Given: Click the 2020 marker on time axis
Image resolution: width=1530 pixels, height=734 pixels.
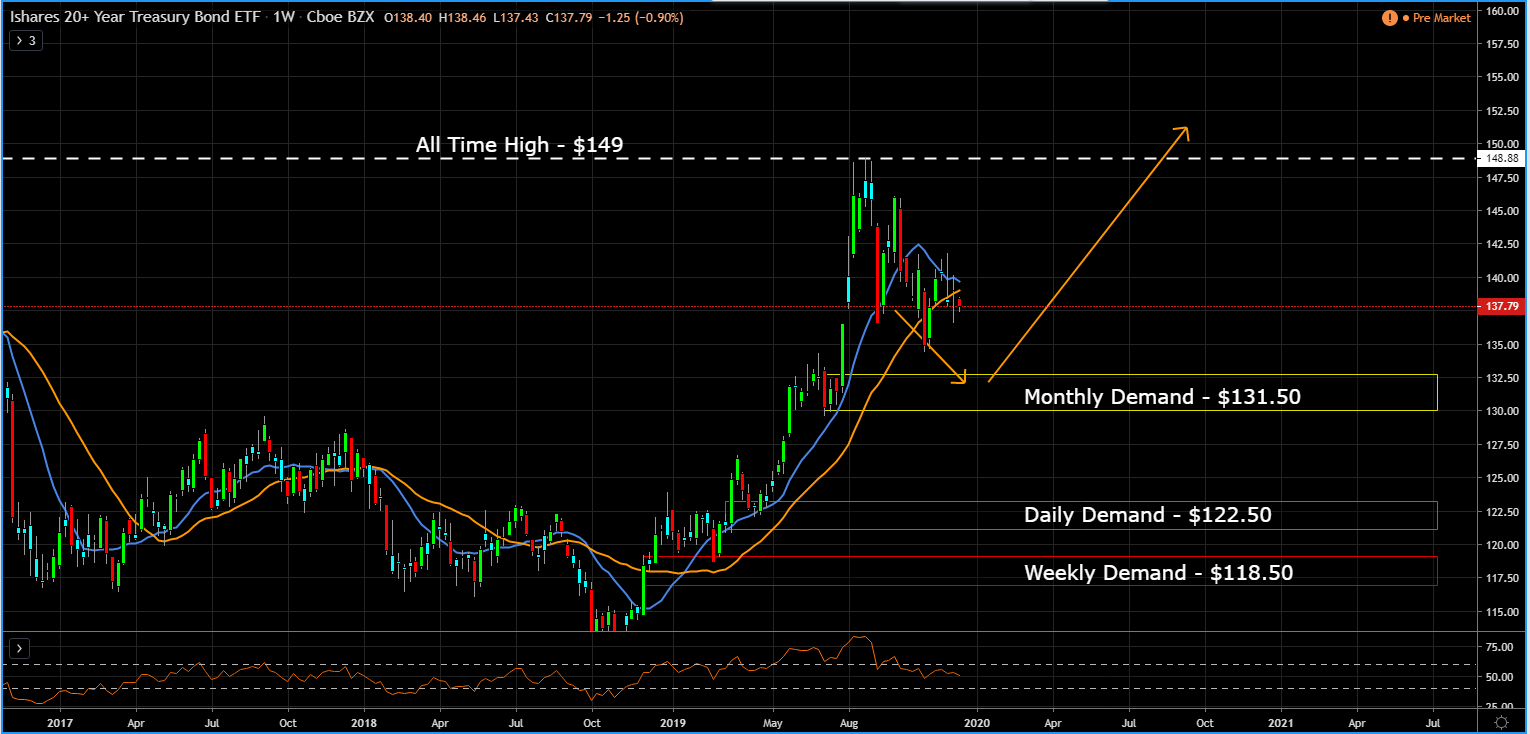Looking at the screenshot, I should pyautogui.click(x=976, y=720).
